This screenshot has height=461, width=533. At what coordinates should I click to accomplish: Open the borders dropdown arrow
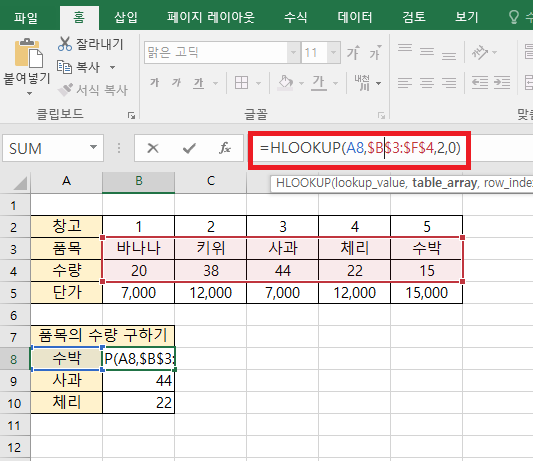[258, 83]
